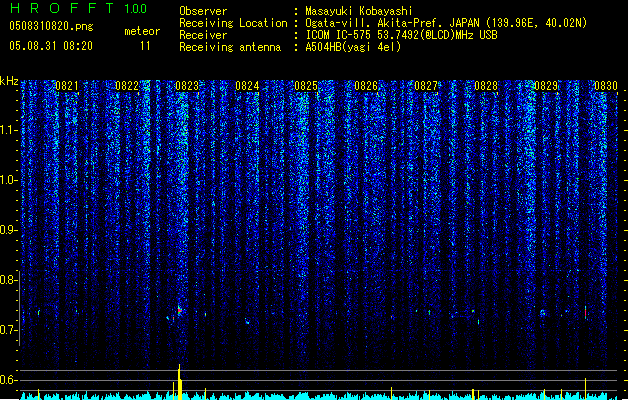The image size is (629, 400).
Task: Click the version number 1.00
Action: tap(135, 9)
